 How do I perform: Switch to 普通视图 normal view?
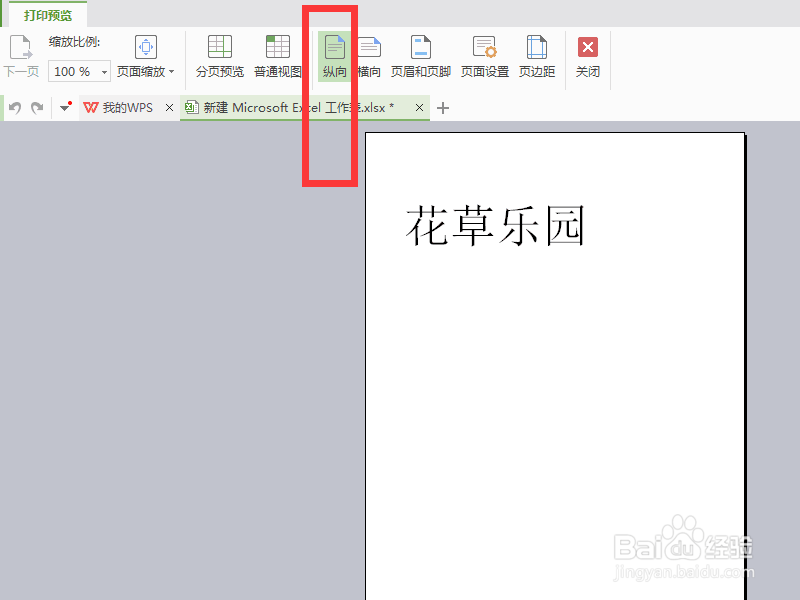point(277,55)
